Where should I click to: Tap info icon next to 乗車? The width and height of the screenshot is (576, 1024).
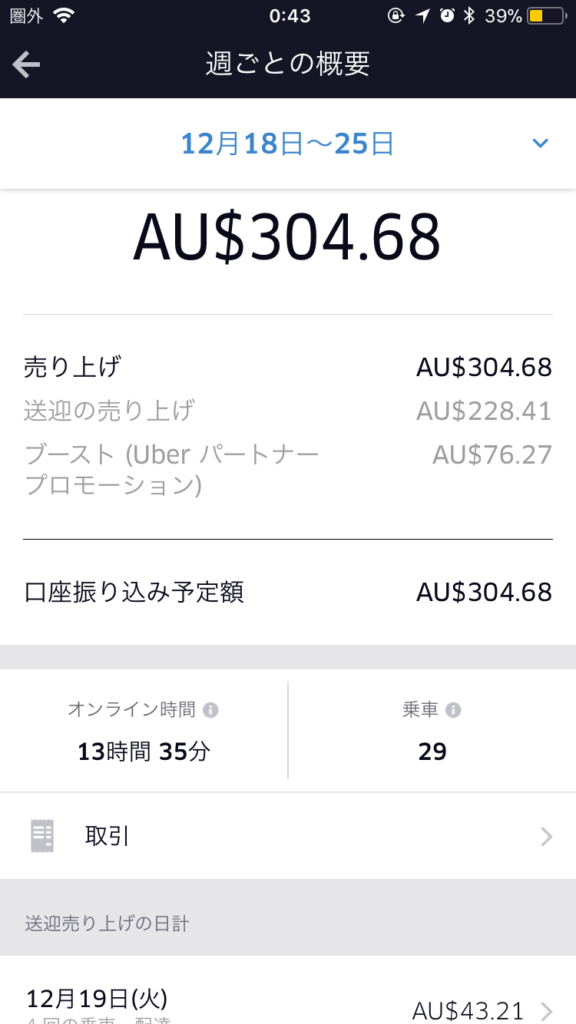pyautogui.click(x=453, y=711)
